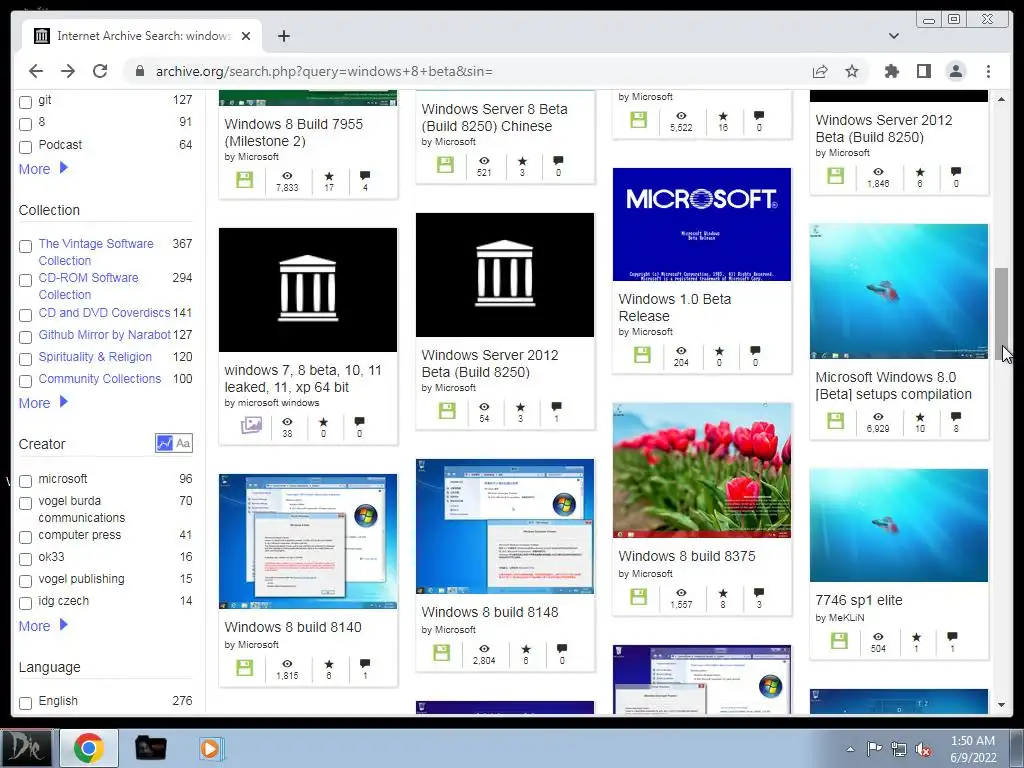Viewport: 1024px width, 768px height.
Task: Click the taskbar clock showing 1:50 AM
Action: point(972,749)
